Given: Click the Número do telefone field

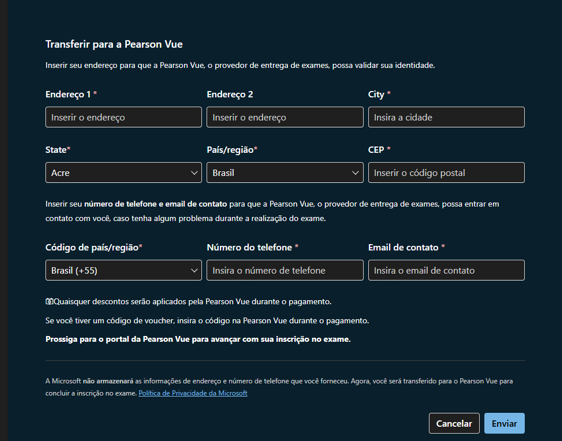Looking at the screenshot, I should pyautogui.click(x=285, y=270).
